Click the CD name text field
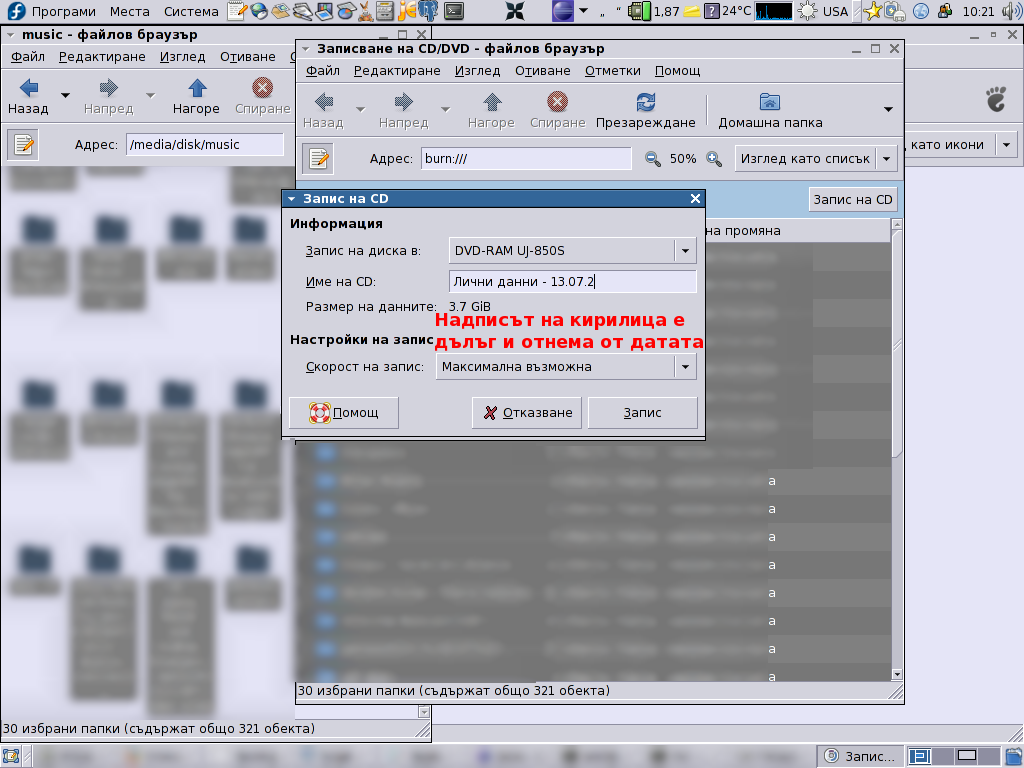Image resolution: width=1024 pixels, height=768 pixels. [572, 282]
